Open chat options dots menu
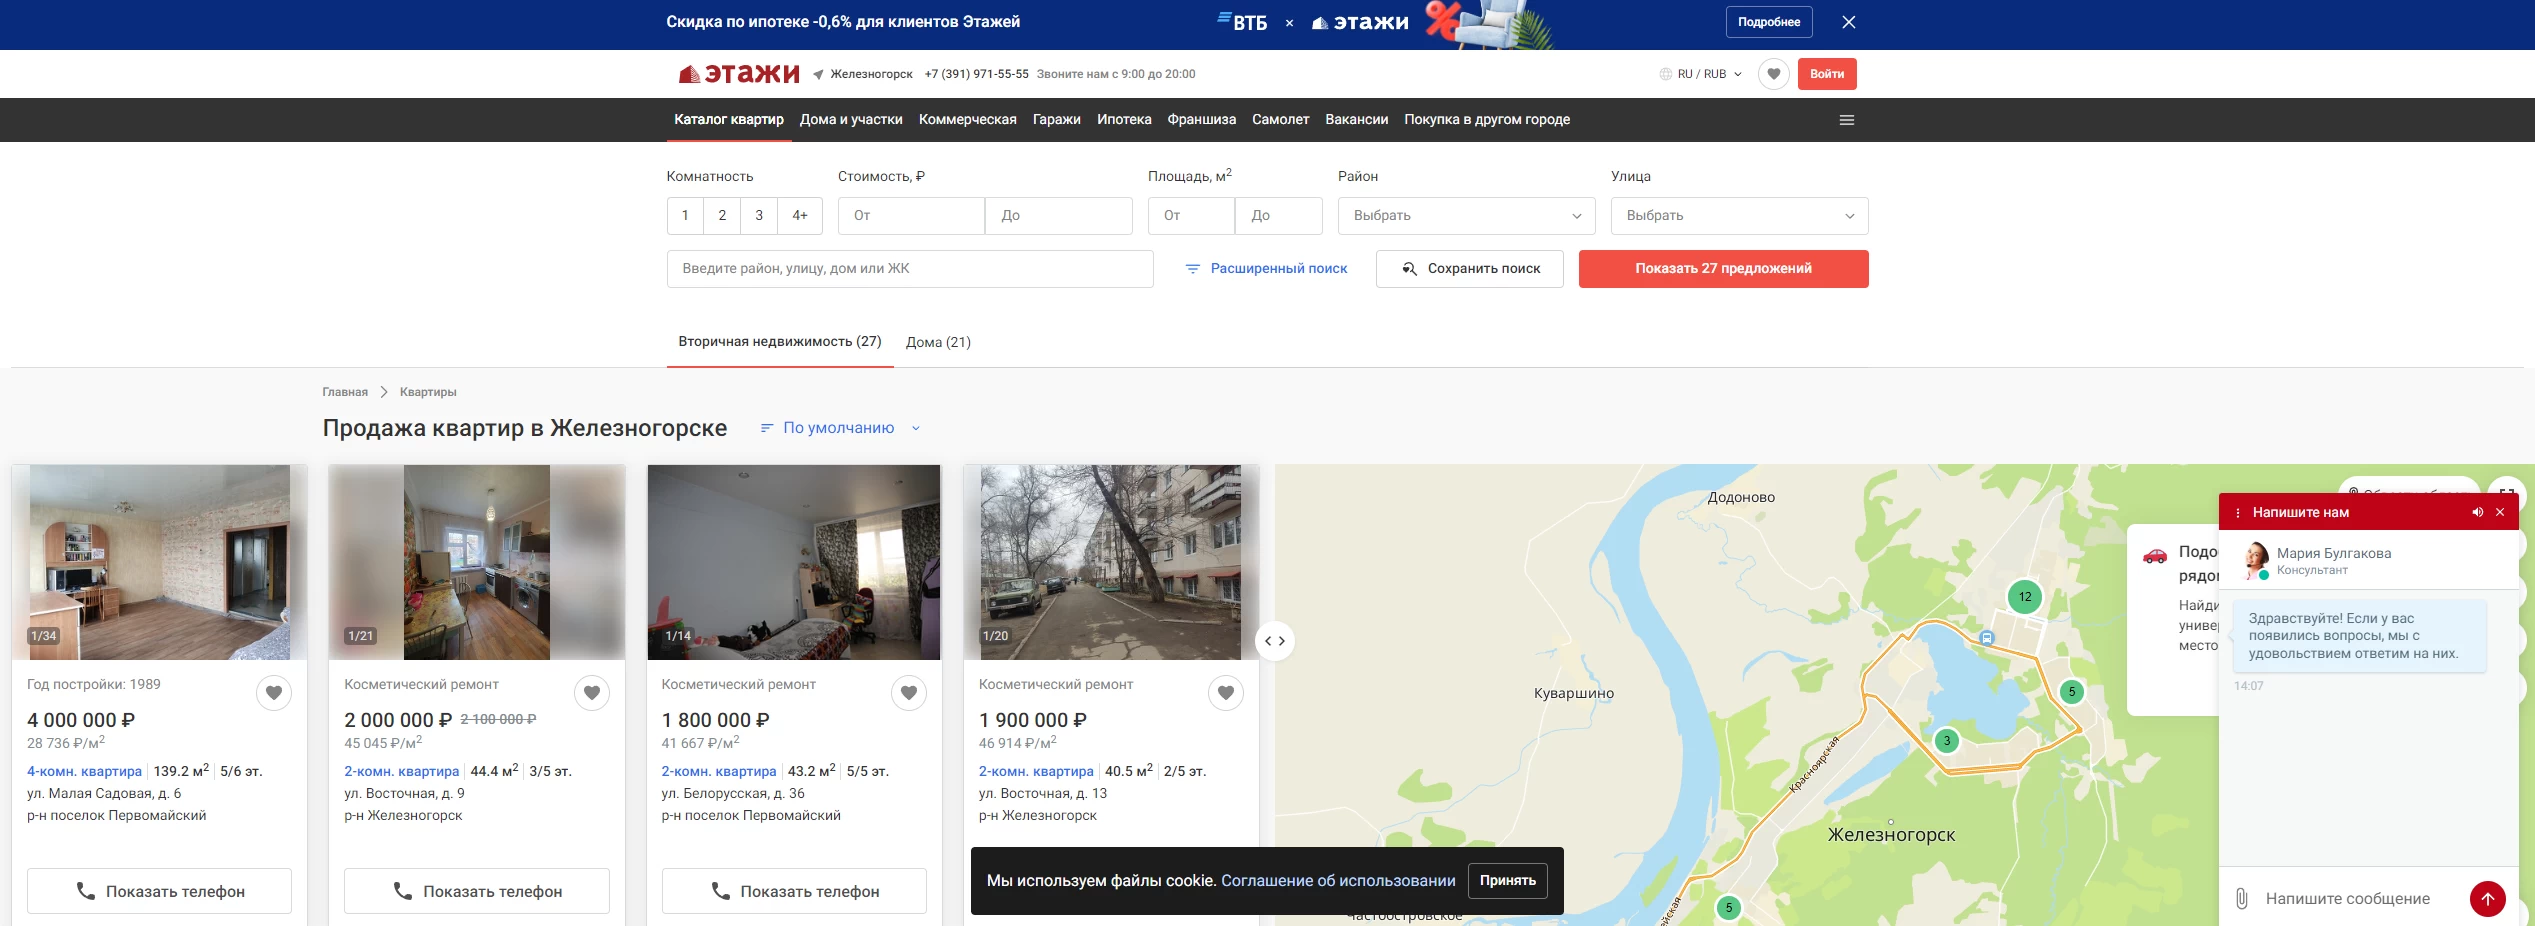 (2238, 513)
